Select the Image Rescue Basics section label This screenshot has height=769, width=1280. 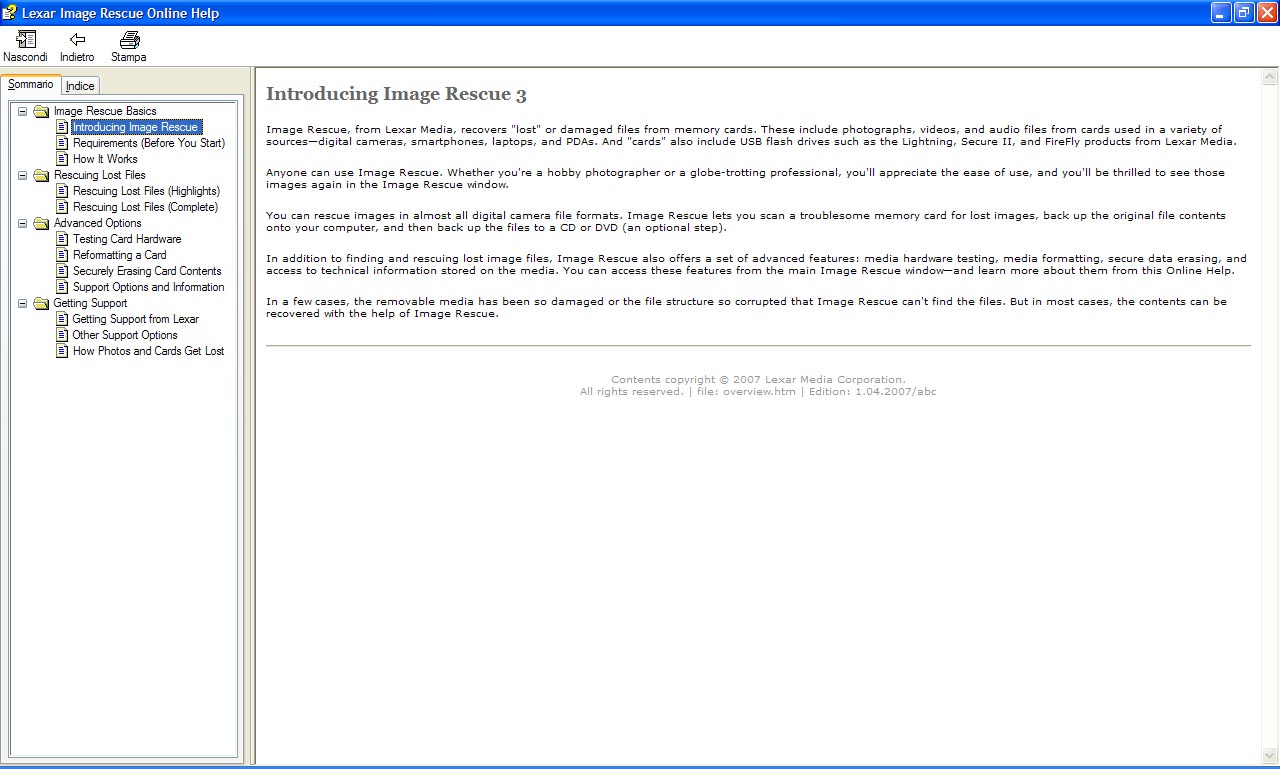(105, 111)
